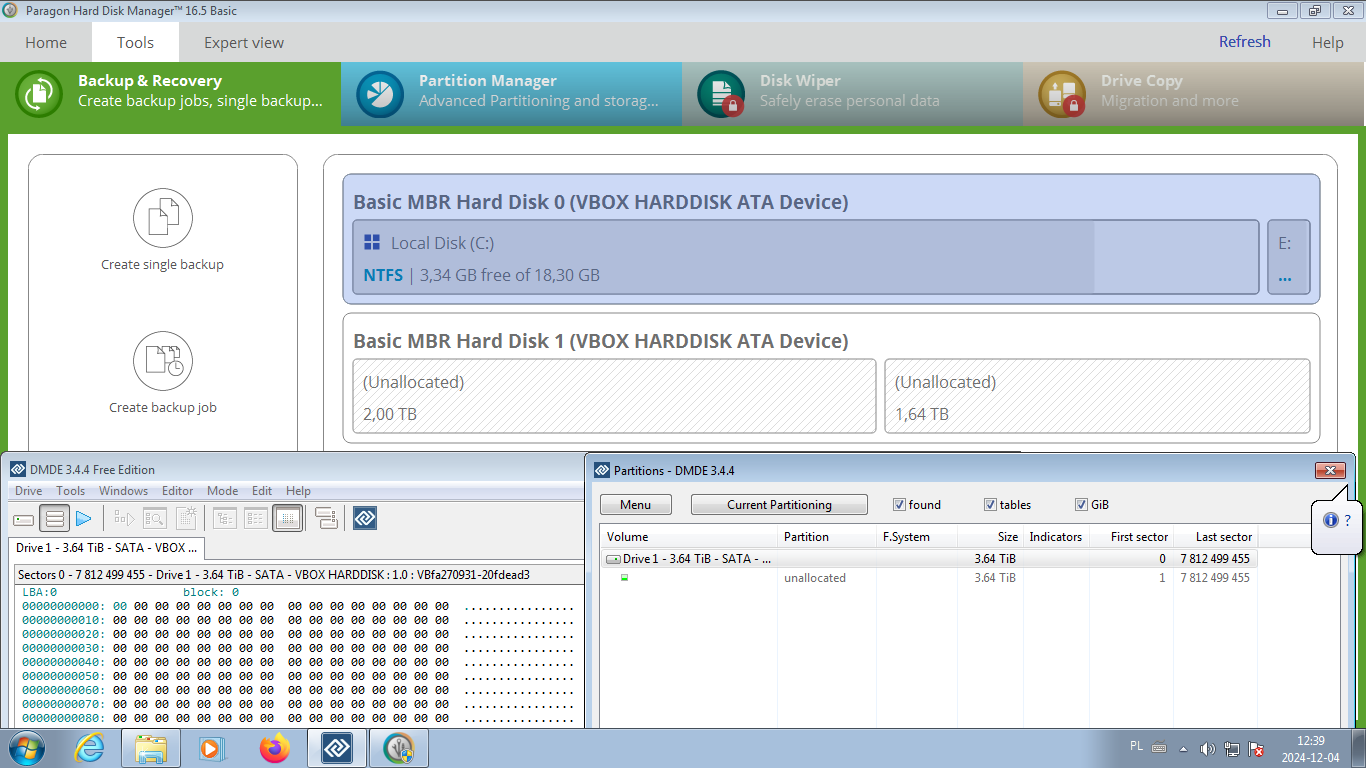Open the Mode menu in DMDE
The height and width of the screenshot is (768, 1366).
222,491
